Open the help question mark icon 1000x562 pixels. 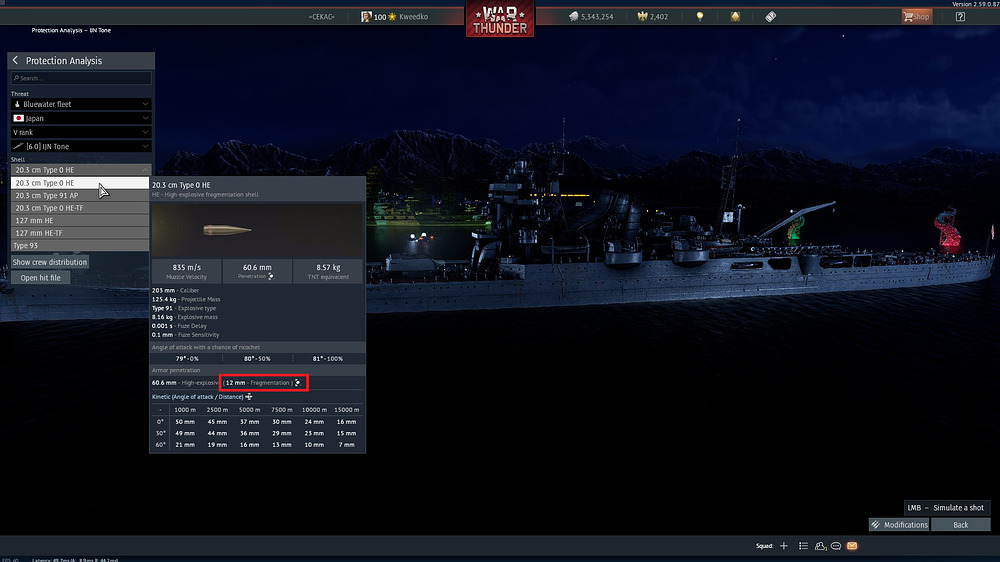click(x=960, y=17)
